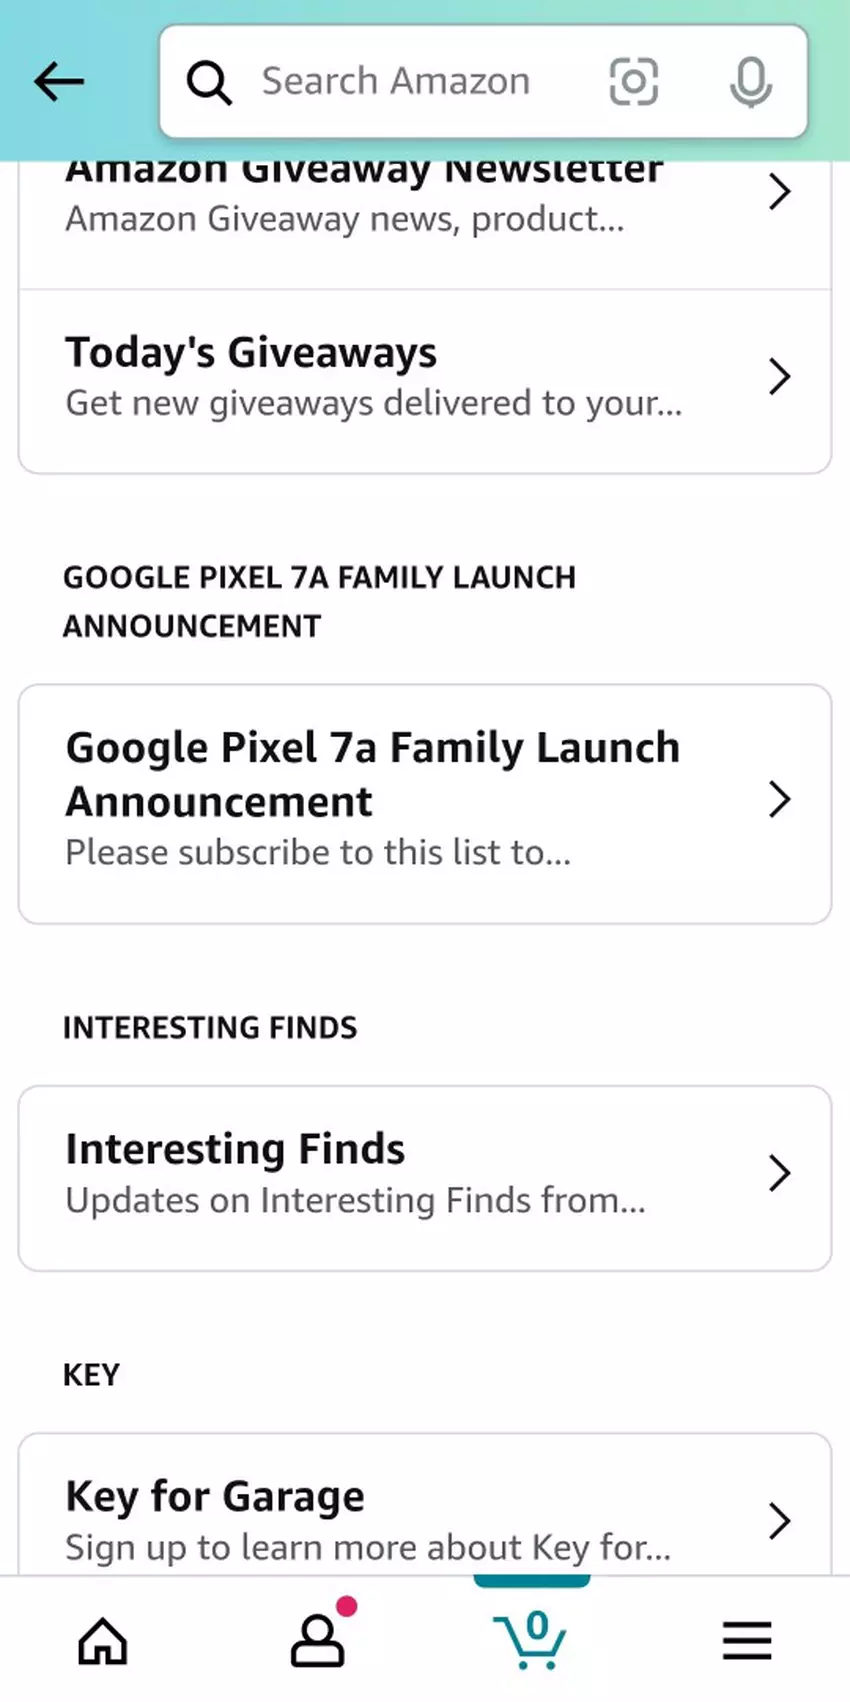Expand the Interesting Finds chevron
The image size is (850, 1702).
pyautogui.click(x=779, y=1173)
